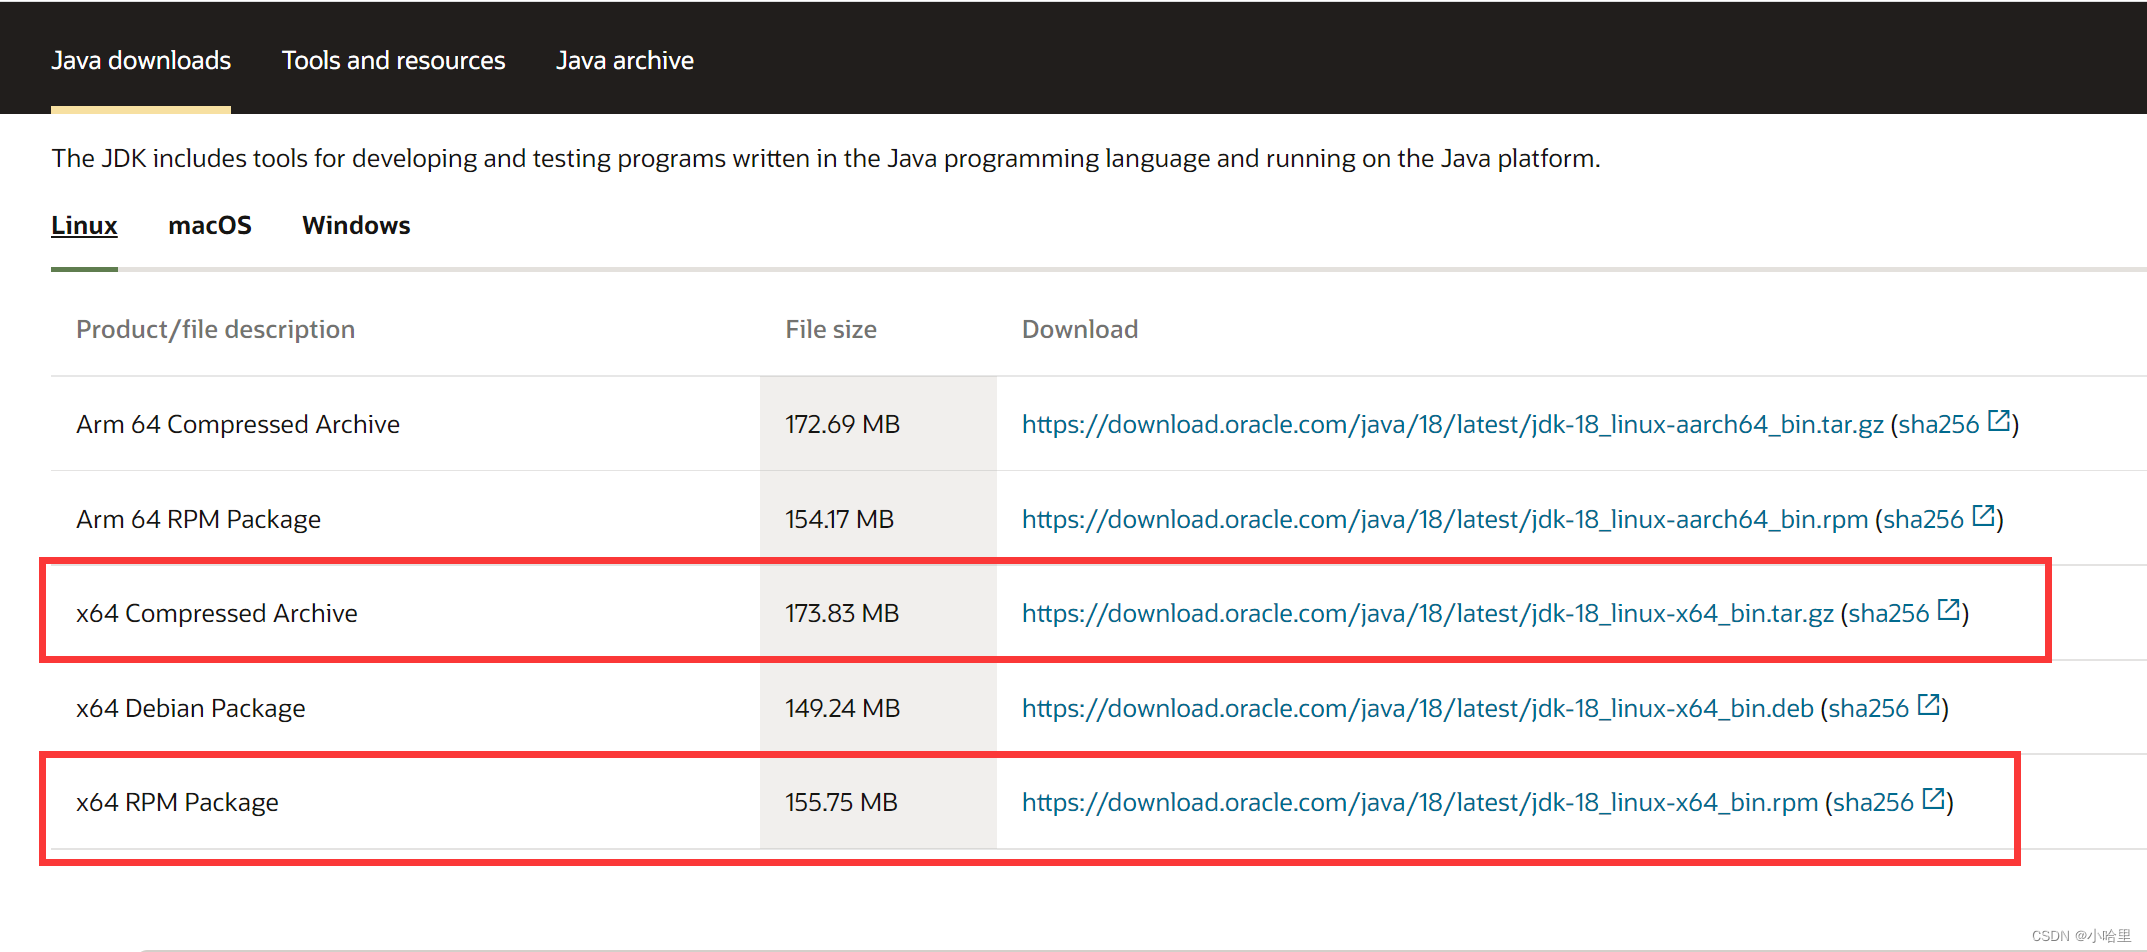Viewport: 2147px width, 952px height.
Task: Click external-link icon in x64 Debian Package row
Action: pyautogui.click(x=1928, y=705)
